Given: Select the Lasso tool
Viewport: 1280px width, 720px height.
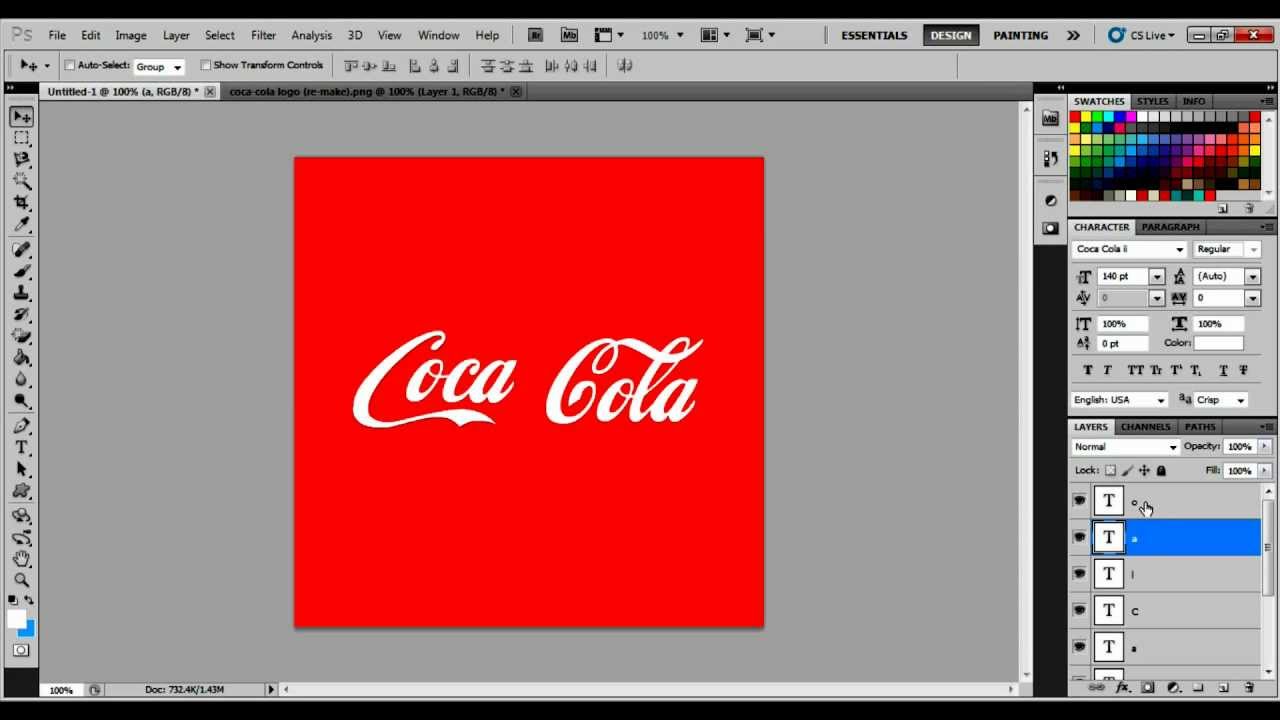Looking at the screenshot, I should click(22, 160).
